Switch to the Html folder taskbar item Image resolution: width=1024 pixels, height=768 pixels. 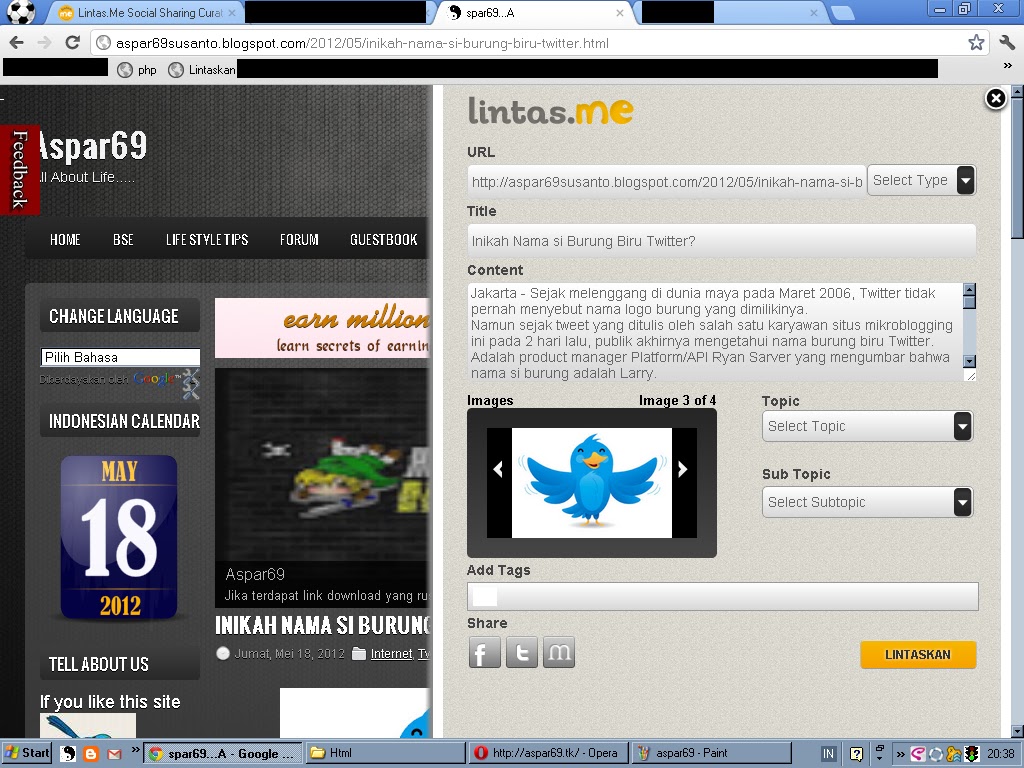click(385, 753)
